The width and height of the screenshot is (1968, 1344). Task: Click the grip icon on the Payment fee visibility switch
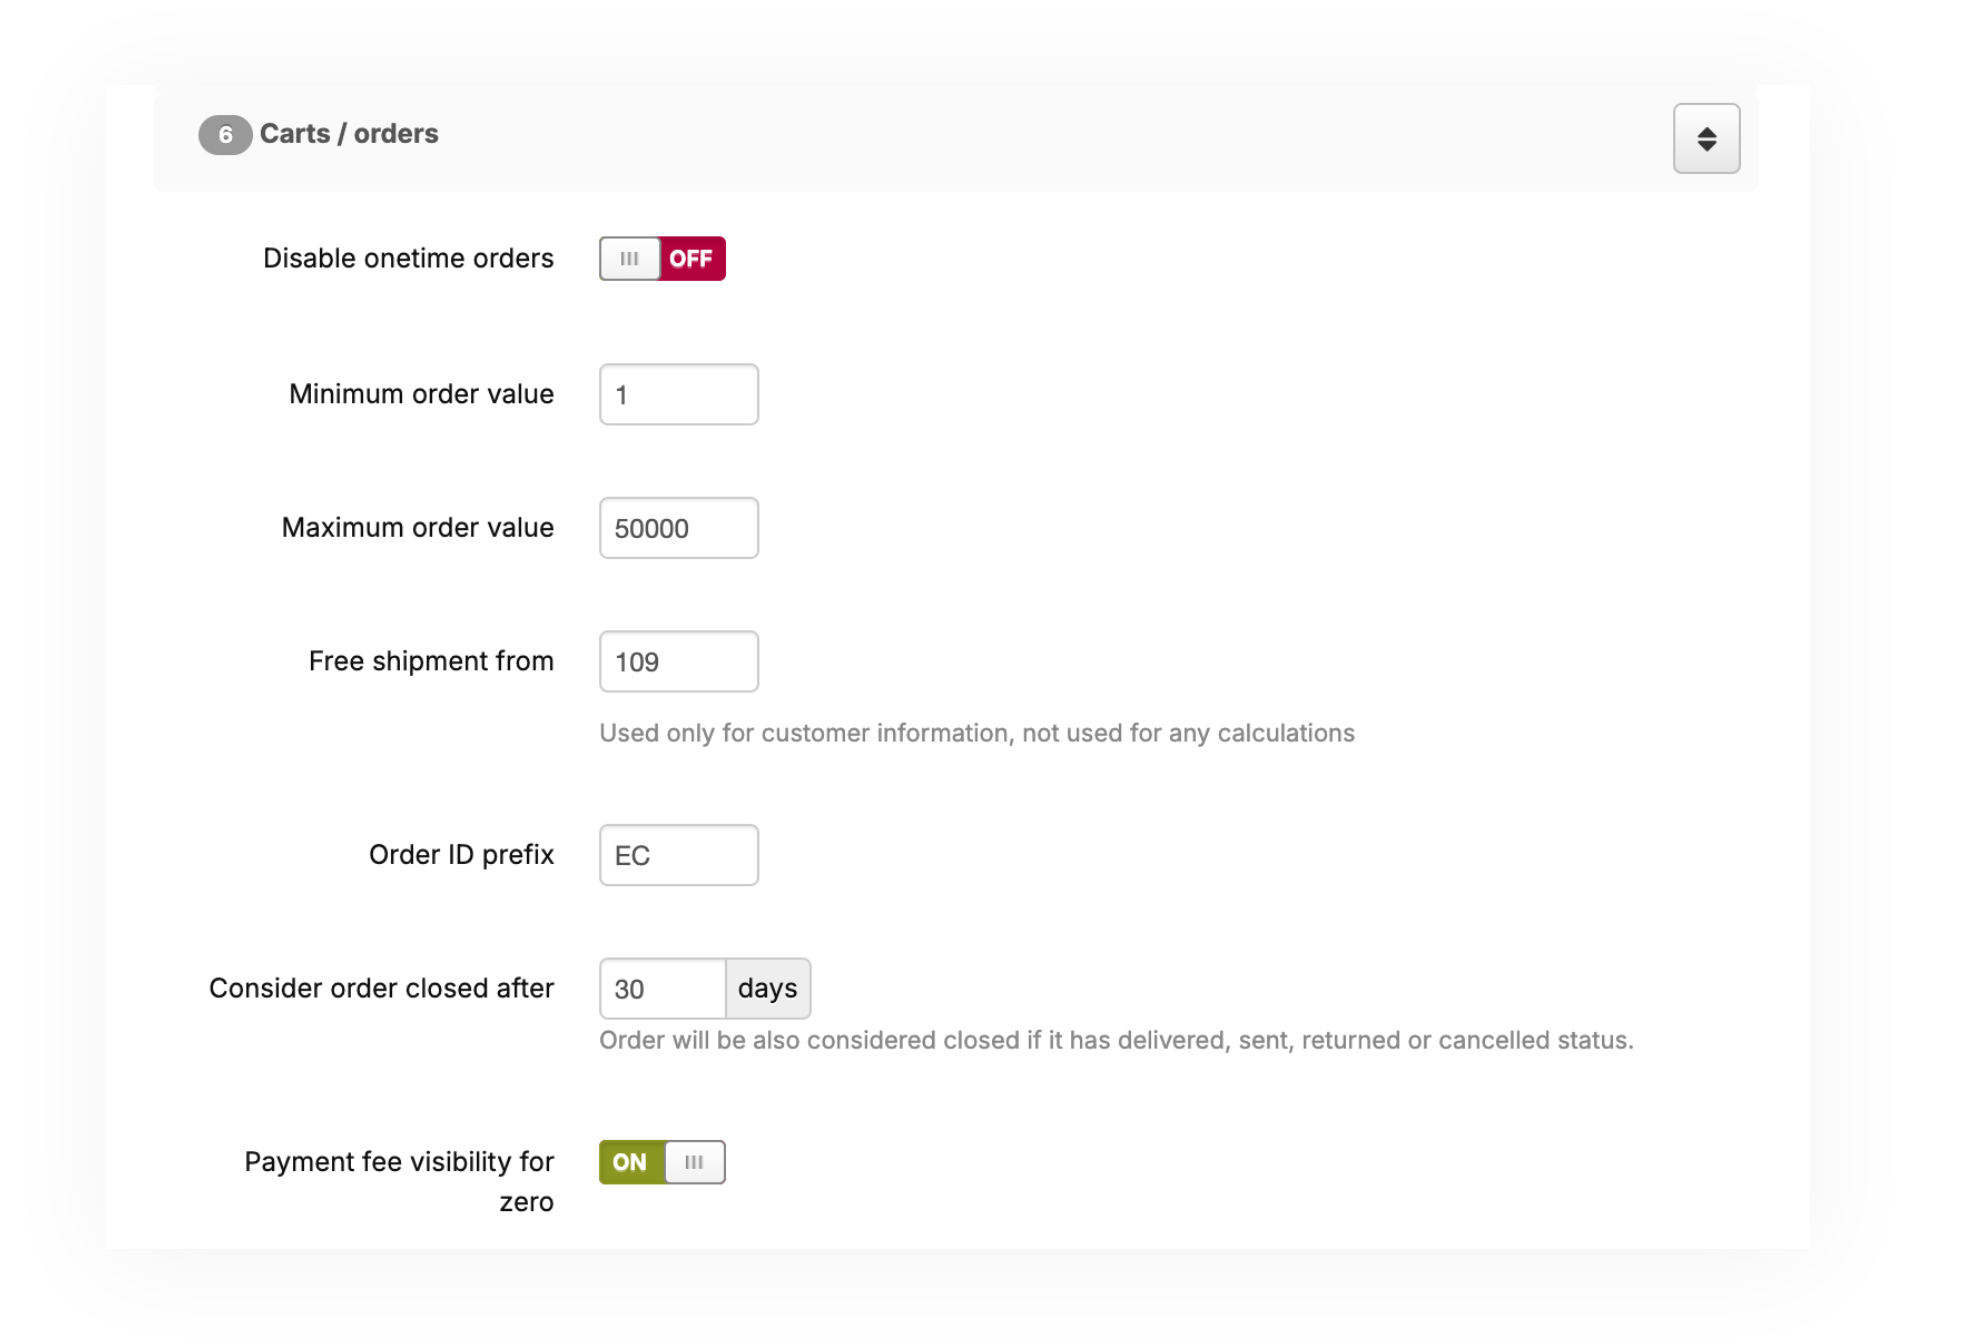click(694, 1161)
